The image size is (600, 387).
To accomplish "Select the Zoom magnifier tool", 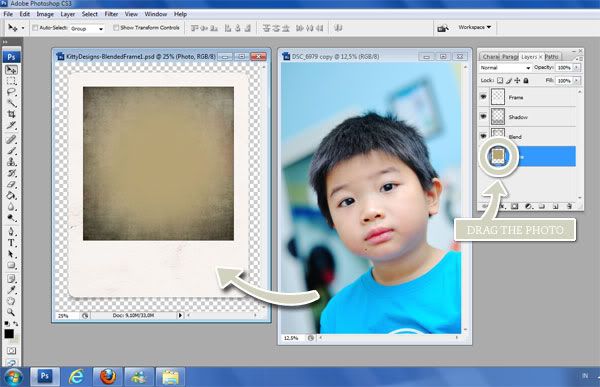I will [11, 312].
